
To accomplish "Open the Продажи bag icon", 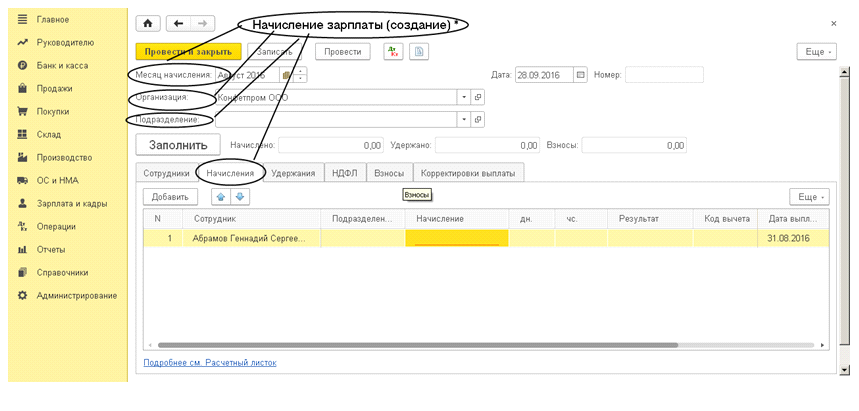I will [22, 88].
